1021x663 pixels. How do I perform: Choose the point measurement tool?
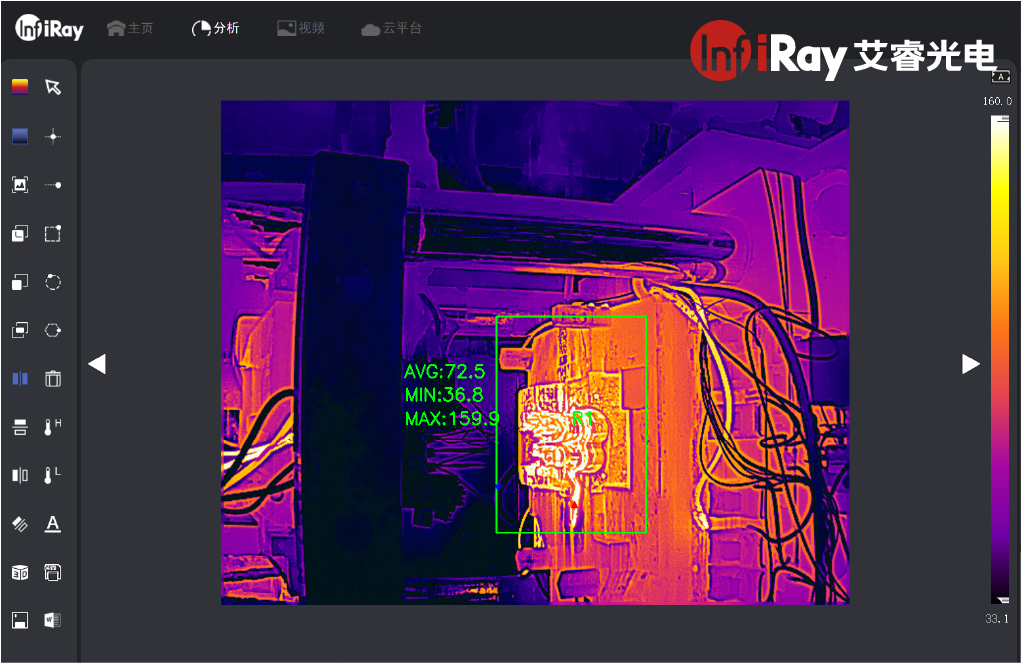(x=53, y=136)
